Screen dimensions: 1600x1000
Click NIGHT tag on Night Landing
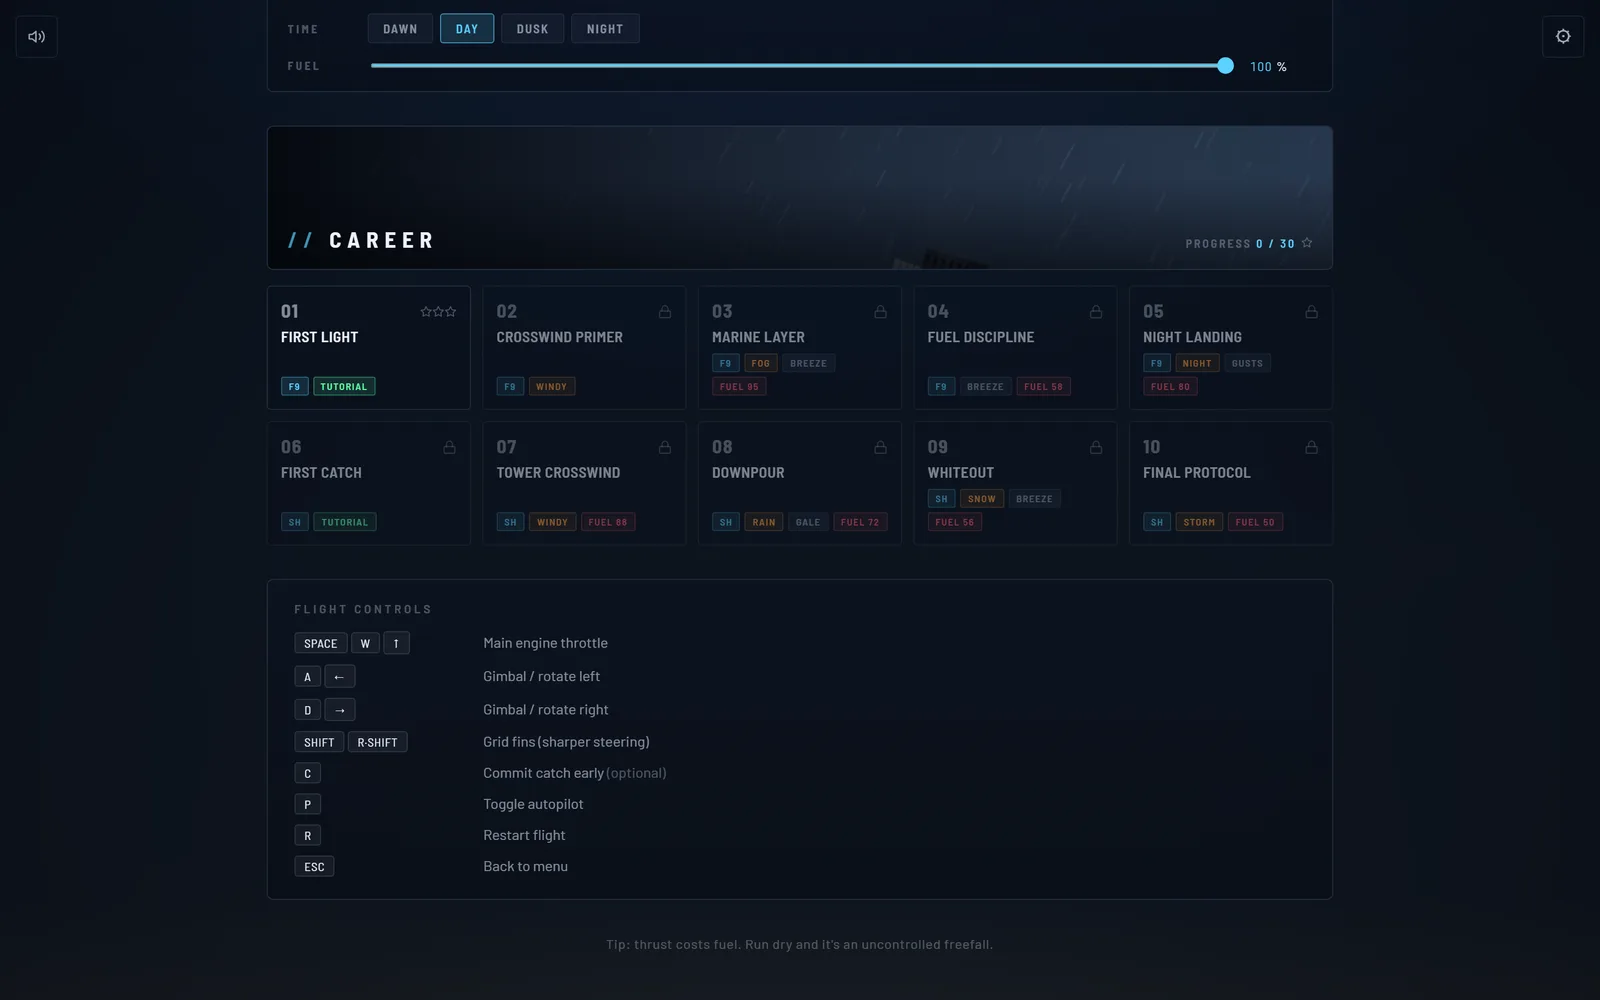1197,363
